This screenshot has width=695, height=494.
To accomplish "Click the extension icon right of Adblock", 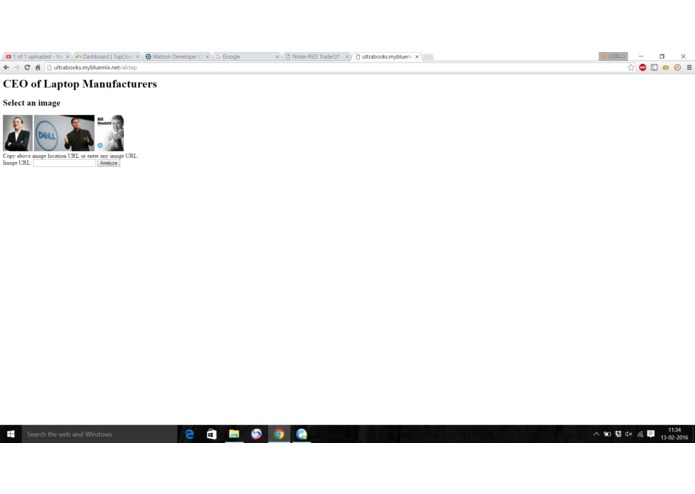I will [x=654, y=67].
